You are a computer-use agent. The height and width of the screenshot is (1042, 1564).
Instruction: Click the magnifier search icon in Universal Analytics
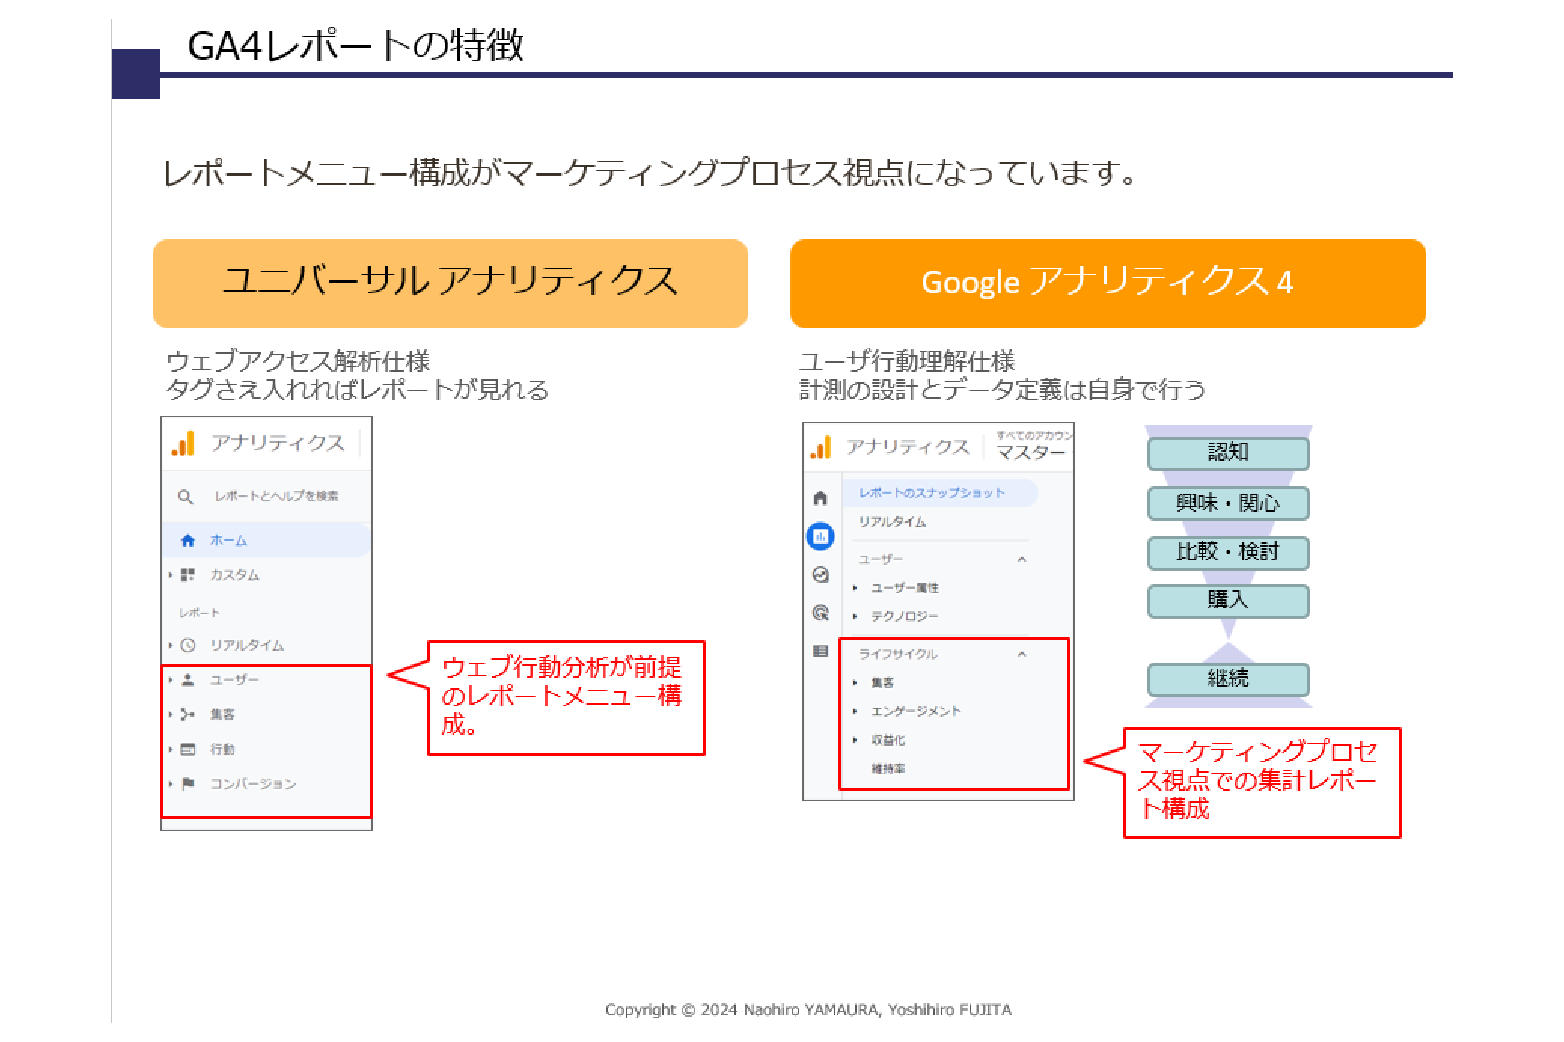pyautogui.click(x=185, y=496)
